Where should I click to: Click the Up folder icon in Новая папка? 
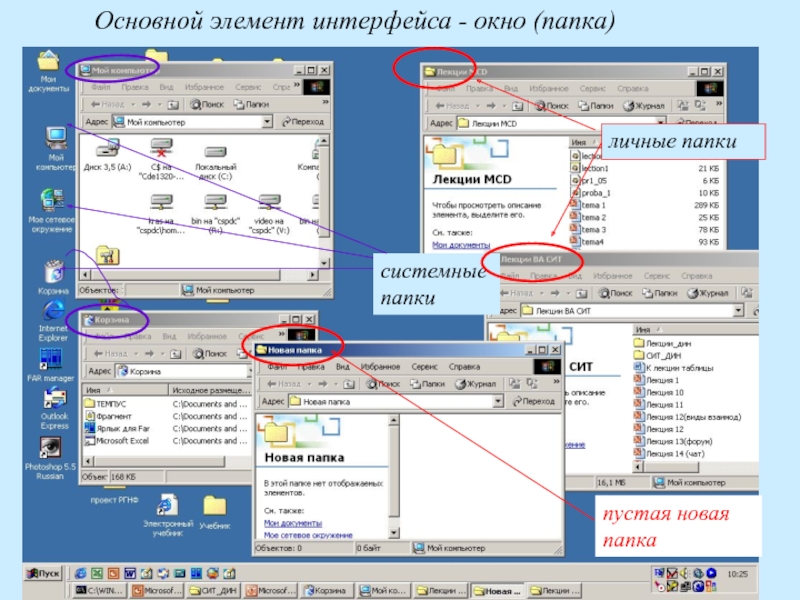[348, 384]
